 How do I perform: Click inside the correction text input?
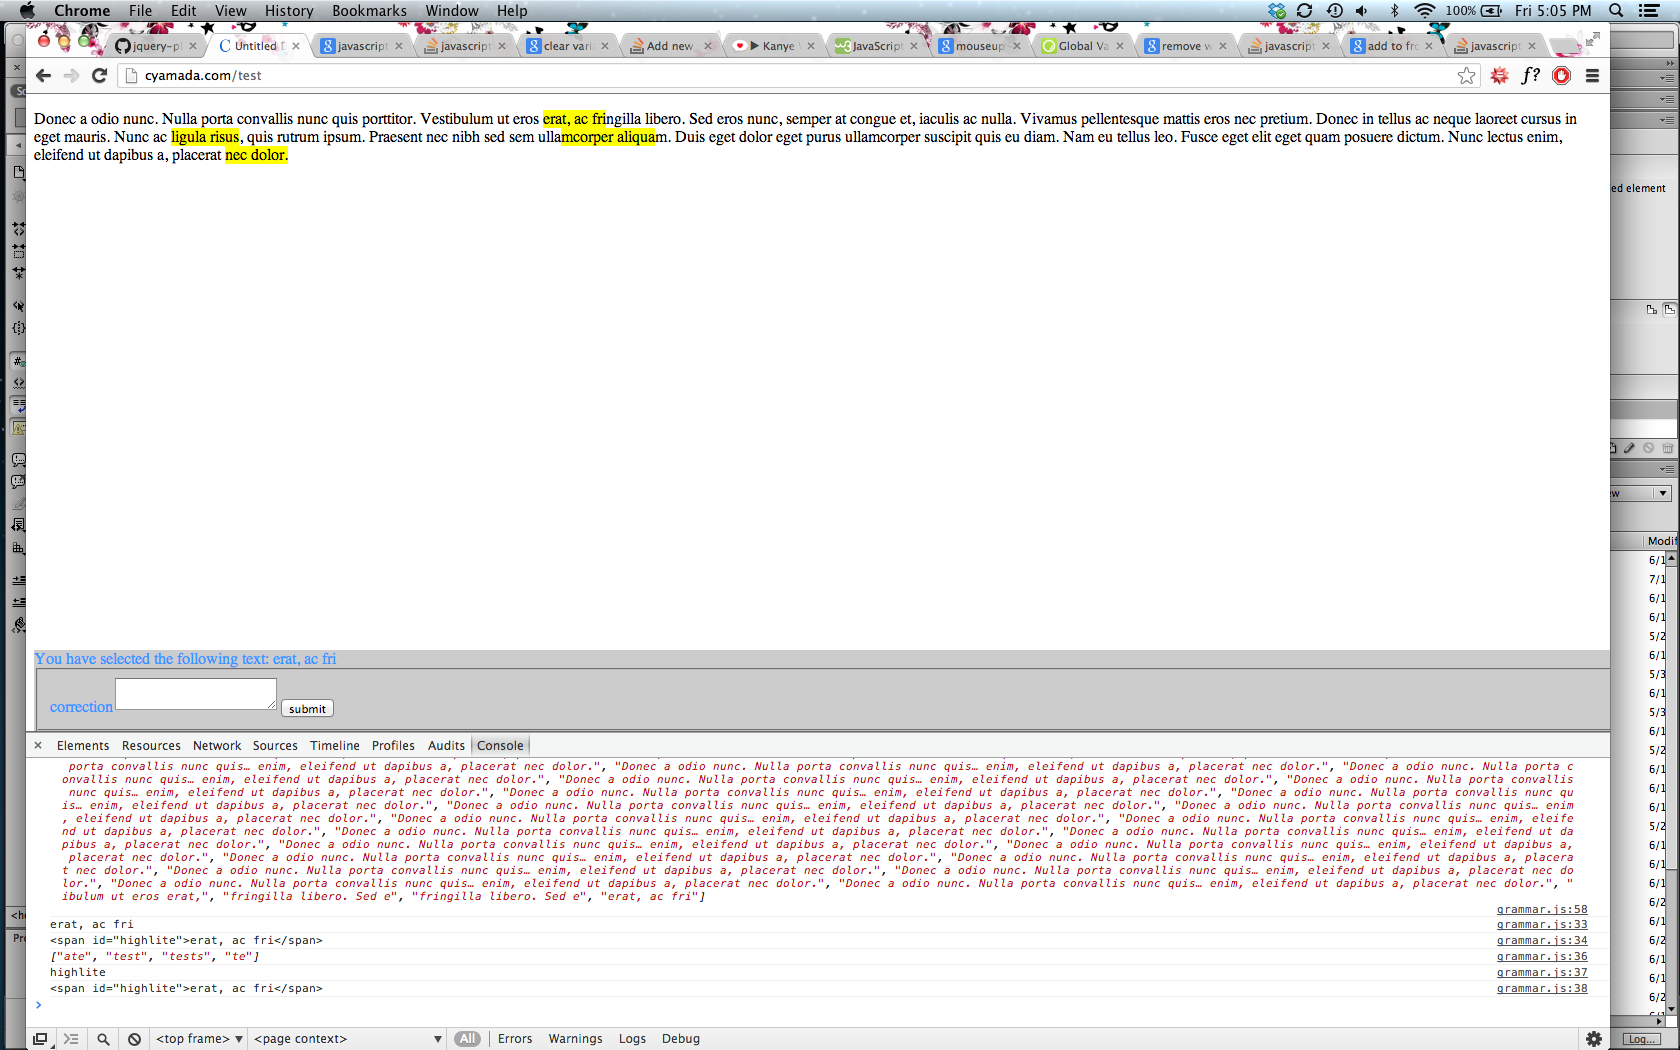coord(195,693)
